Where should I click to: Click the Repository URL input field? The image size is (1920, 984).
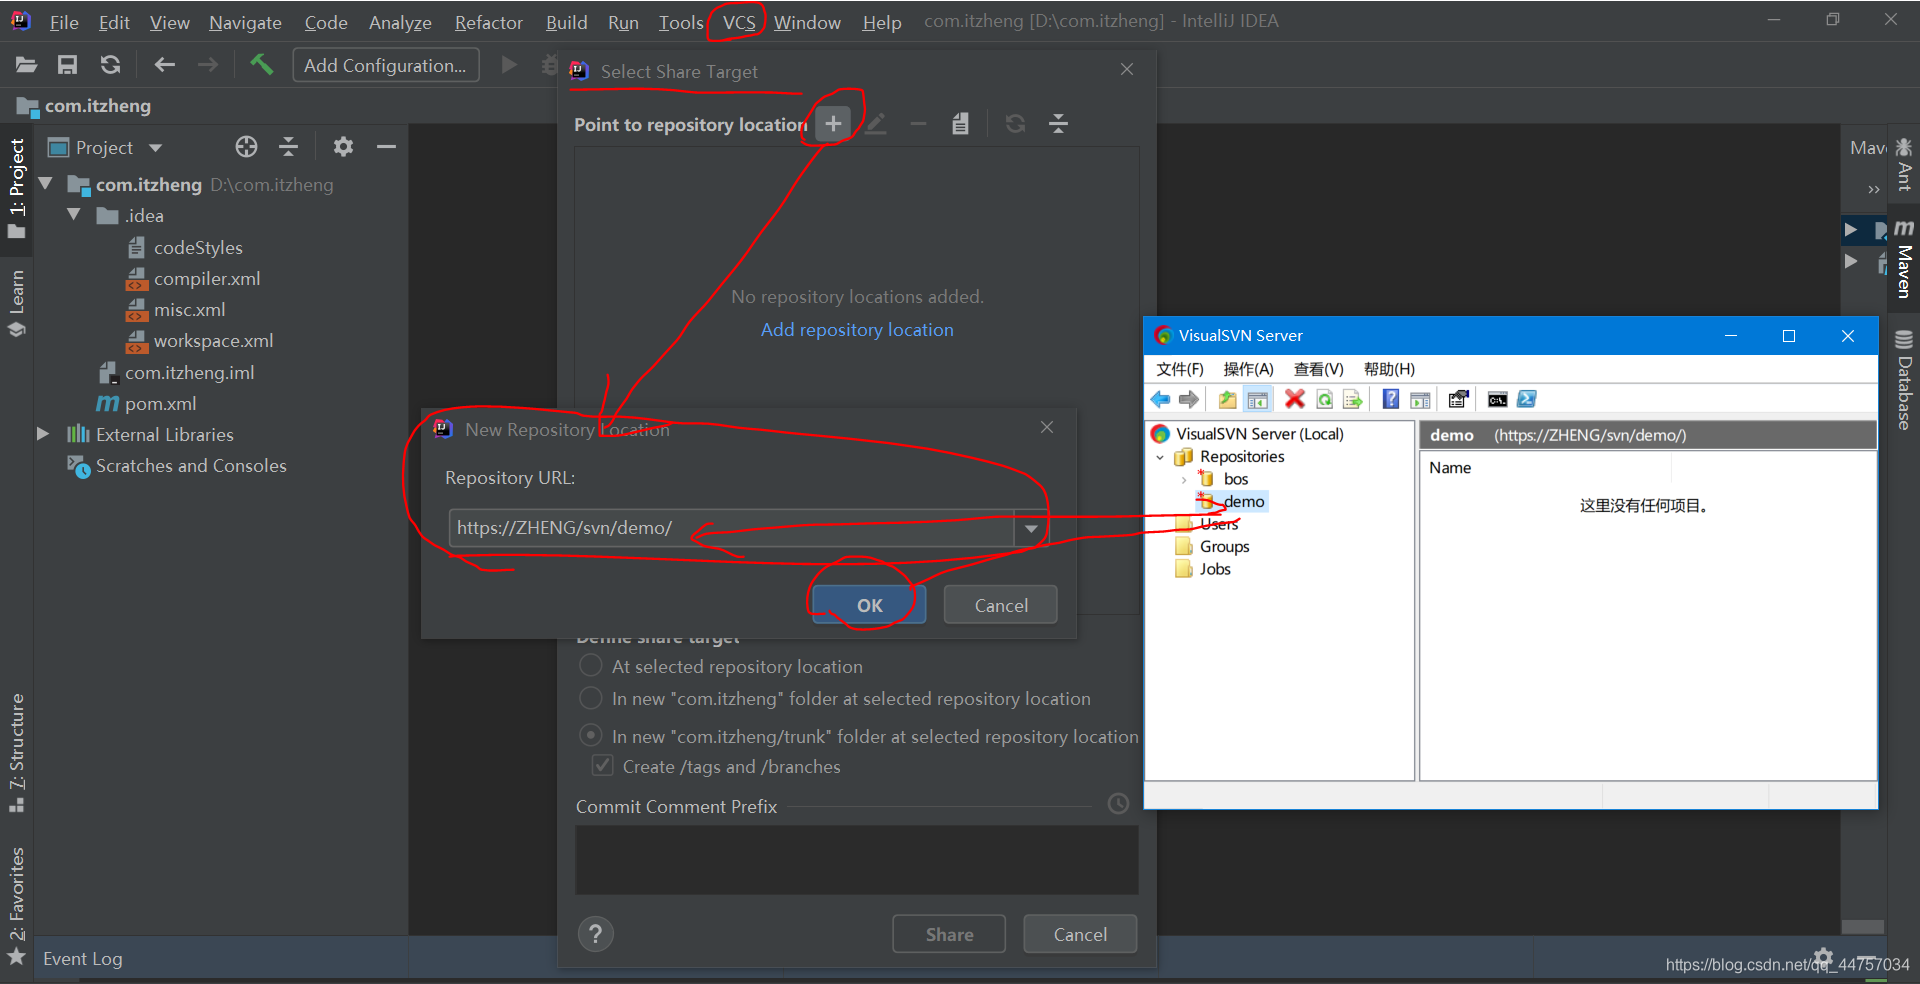[x=731, y=528]
